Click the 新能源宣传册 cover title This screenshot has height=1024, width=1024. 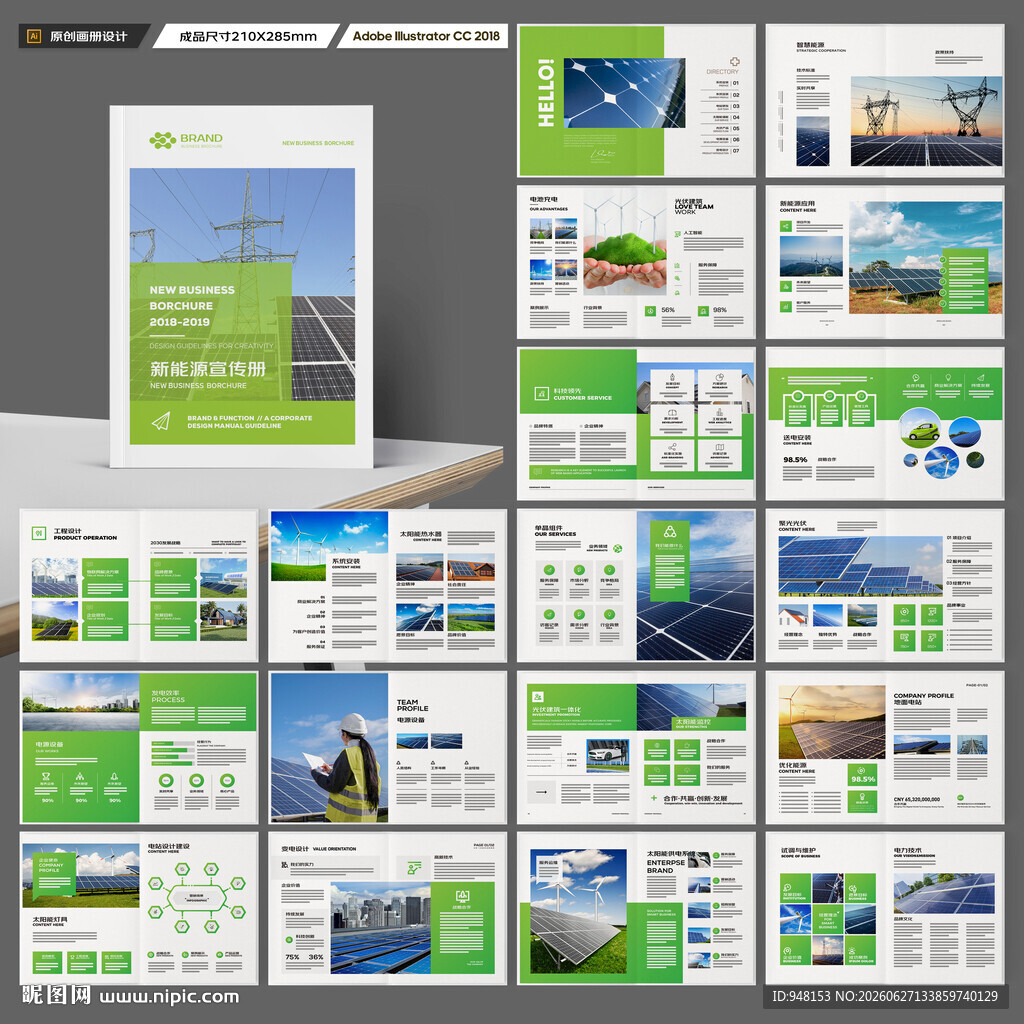pos(208,369)
